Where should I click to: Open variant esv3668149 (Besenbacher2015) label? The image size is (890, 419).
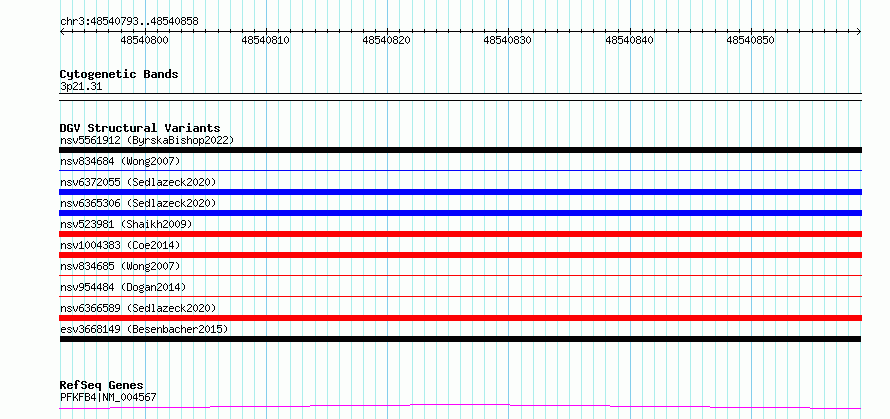point(144,329)
